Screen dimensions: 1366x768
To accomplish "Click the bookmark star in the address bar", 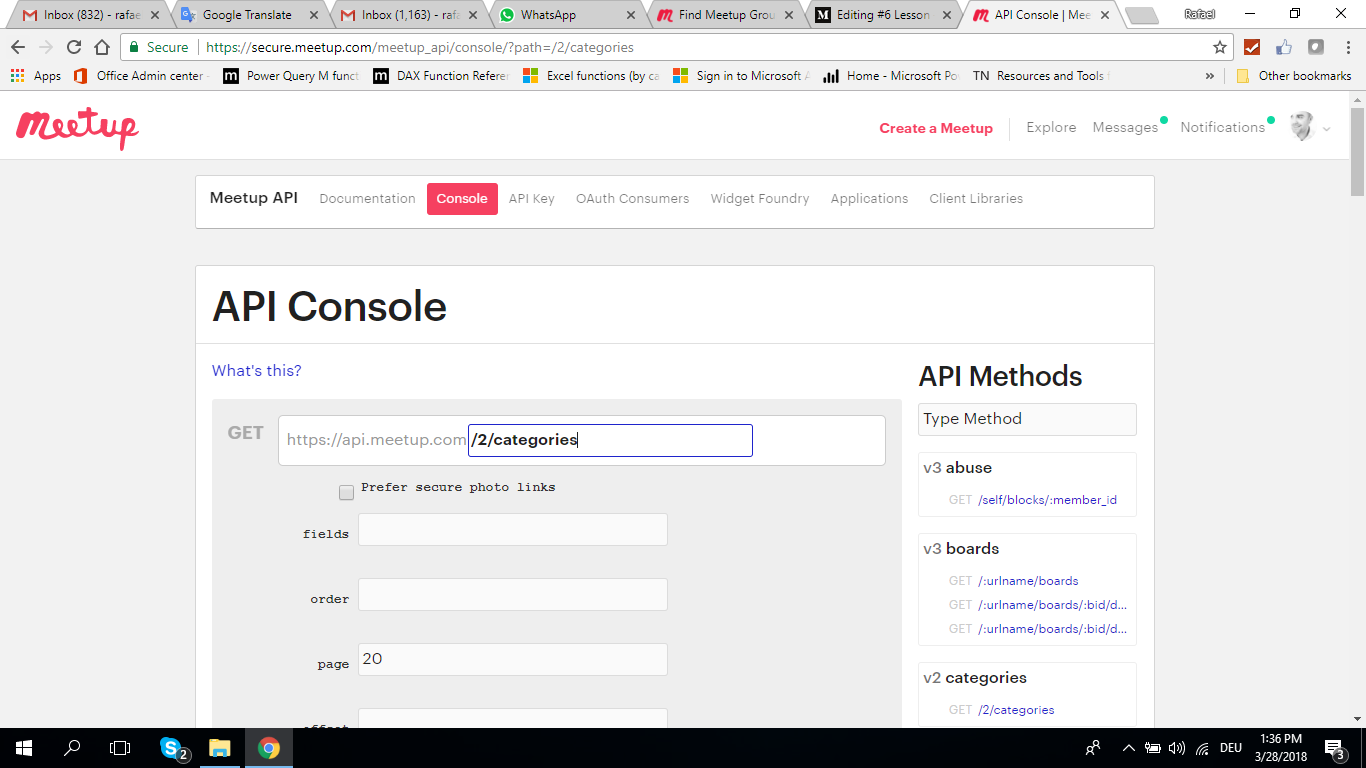I will point(1220,47).
